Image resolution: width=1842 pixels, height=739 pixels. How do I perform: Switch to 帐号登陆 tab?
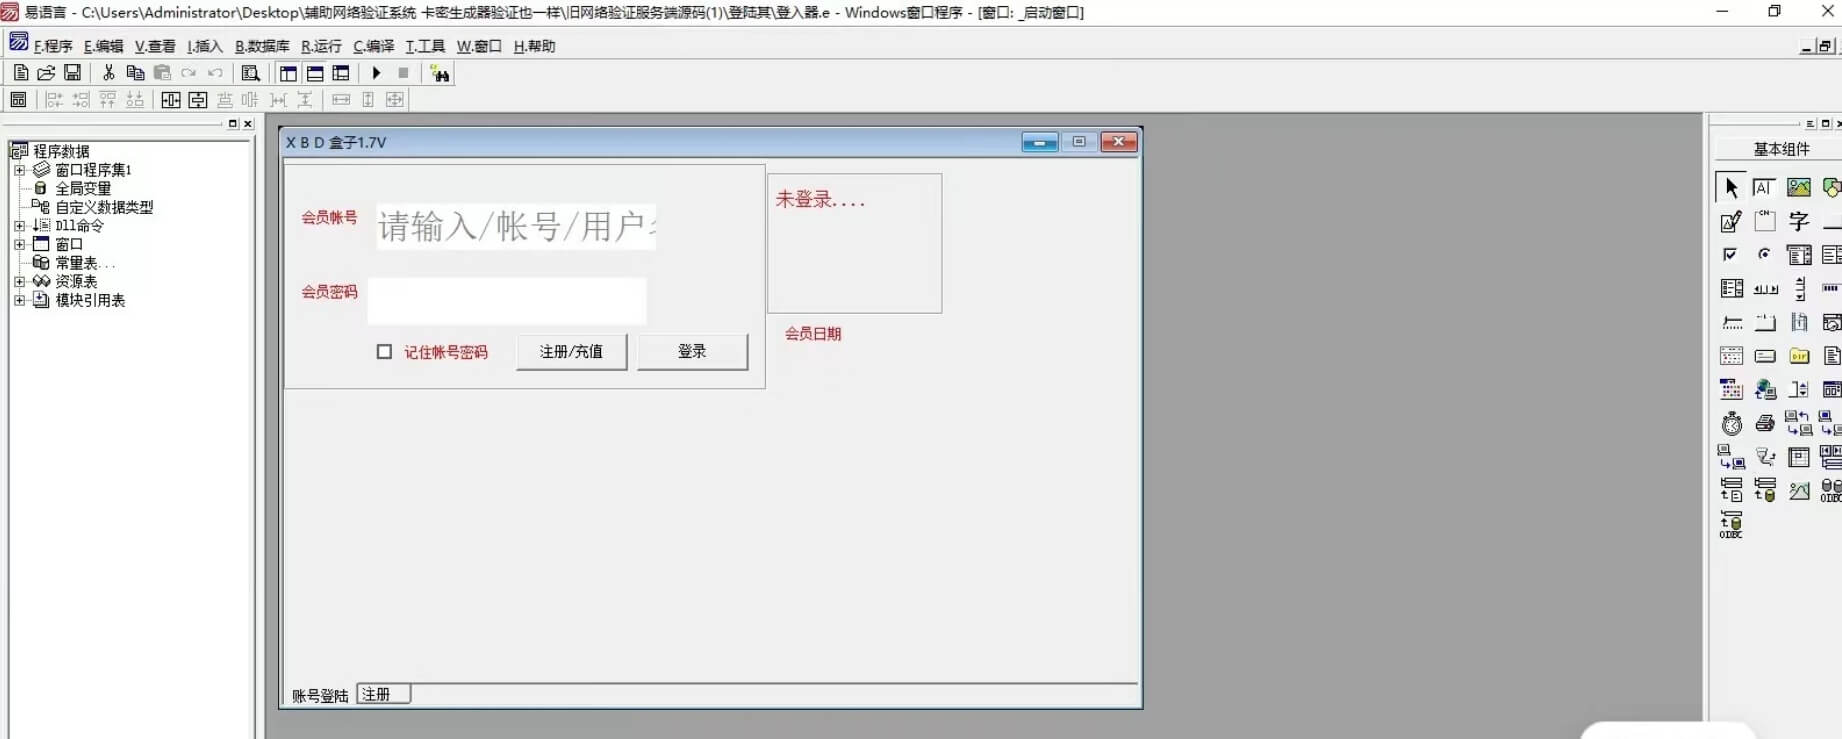320,696
